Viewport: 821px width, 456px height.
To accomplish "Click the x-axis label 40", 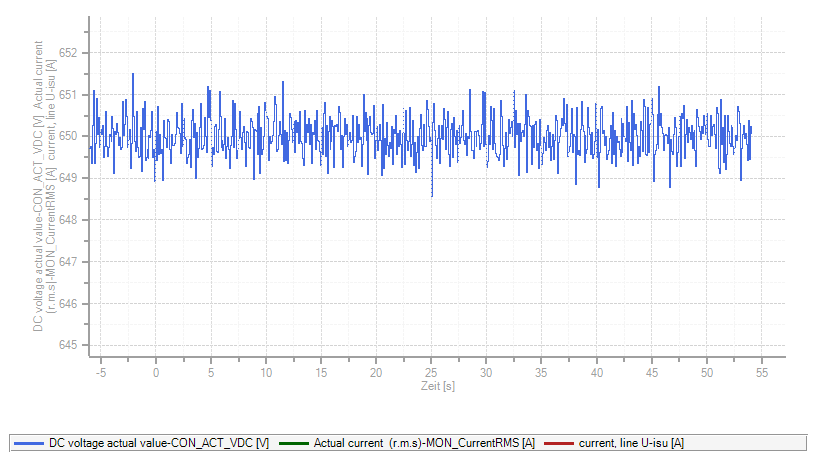I will 596,373.
